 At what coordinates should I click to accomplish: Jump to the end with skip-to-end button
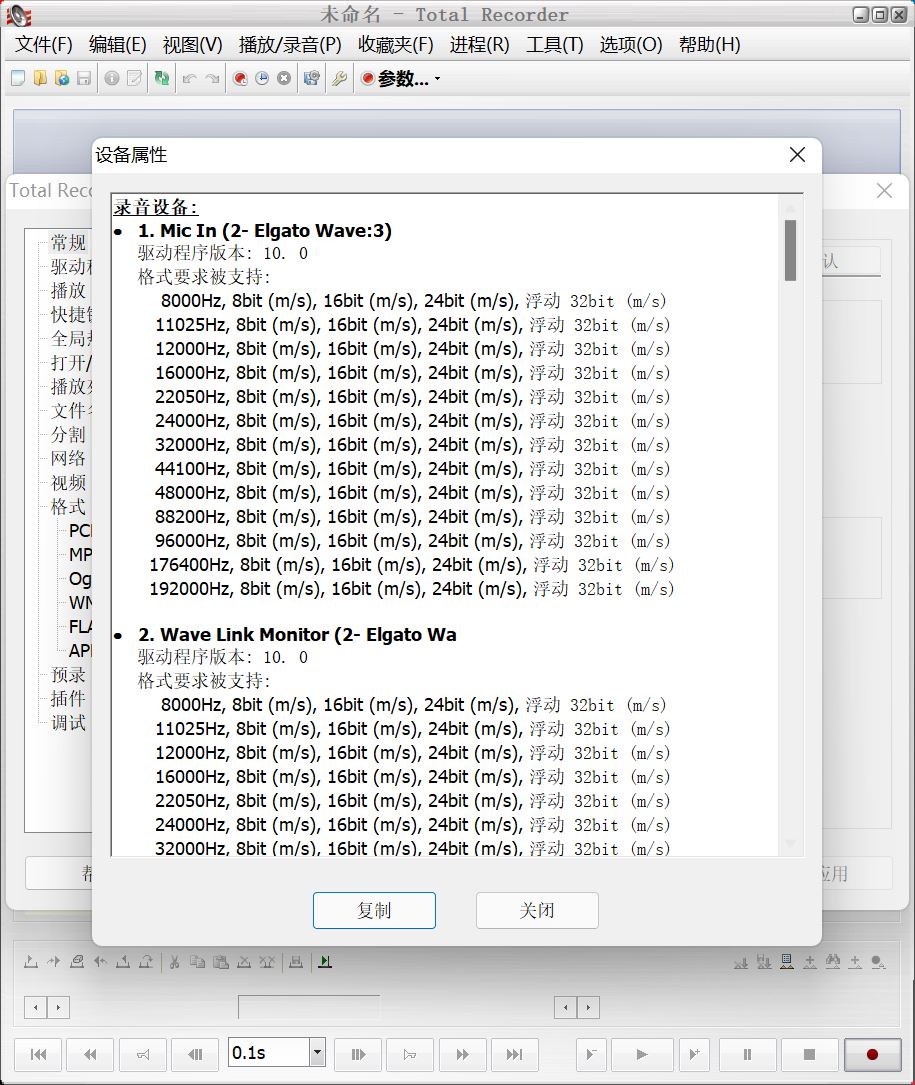(x=514, y=1054)
